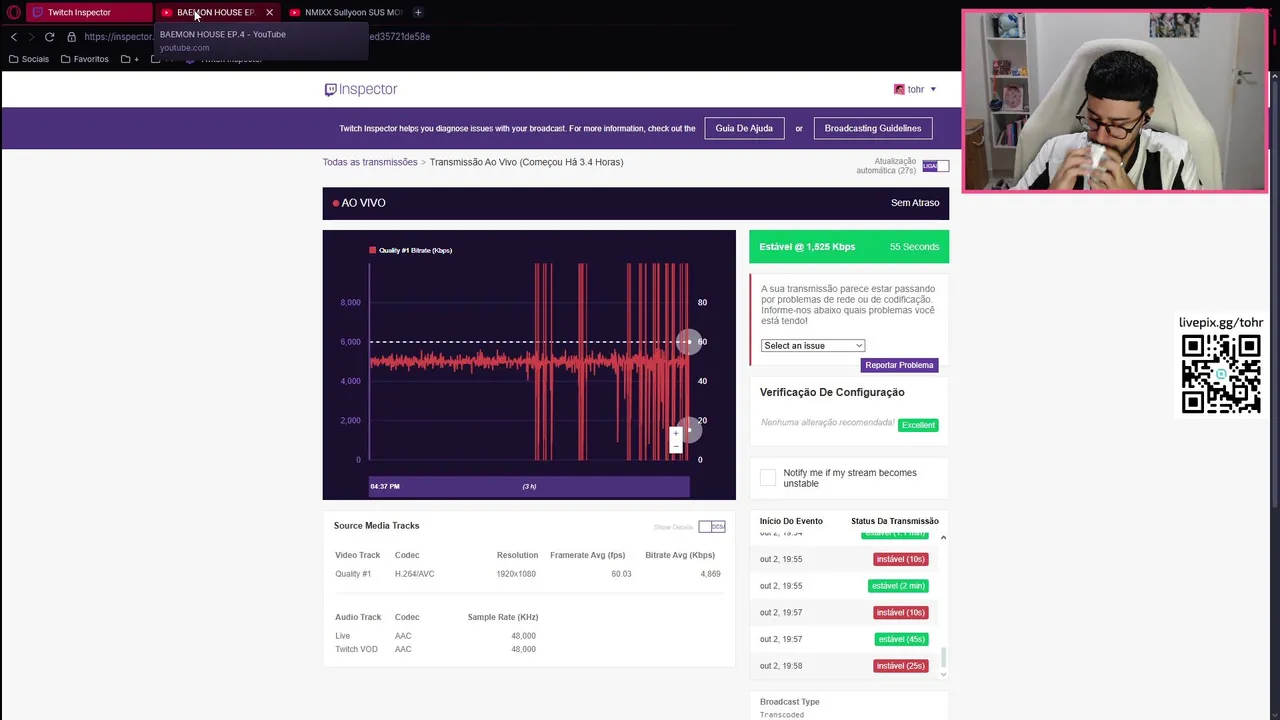Toggle the Show Details switch in Source Media Tracks
This screenshot has height=720, width=1280.
712,527
